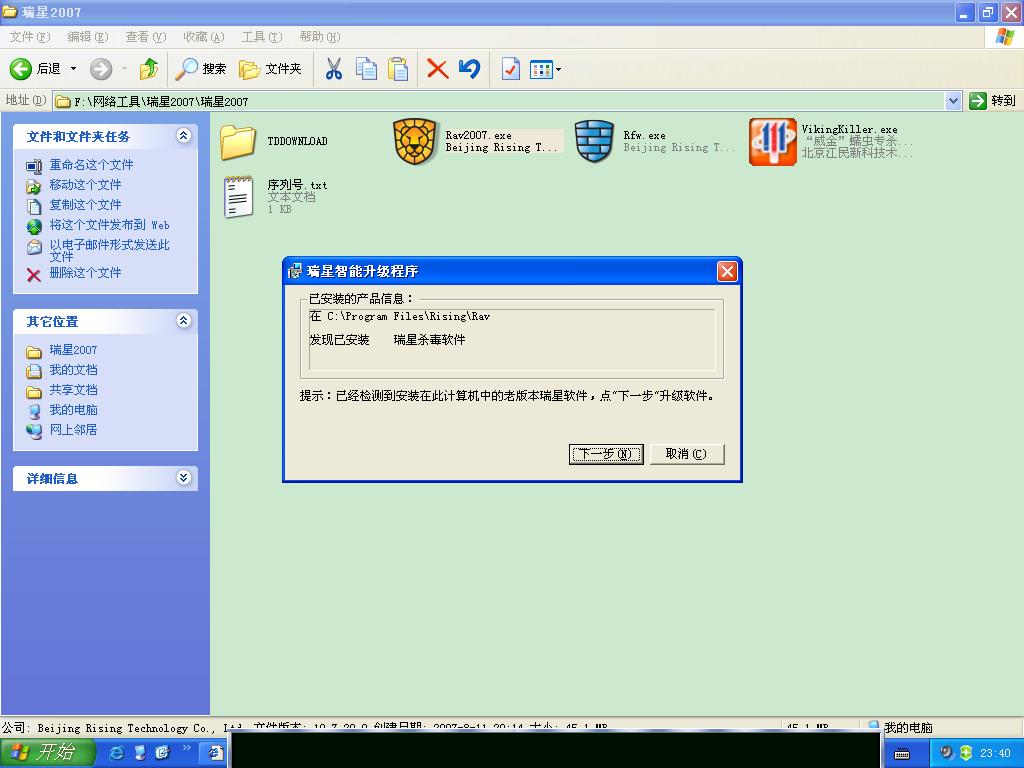Select the TDDOWNLOAD folder icon

238,142
